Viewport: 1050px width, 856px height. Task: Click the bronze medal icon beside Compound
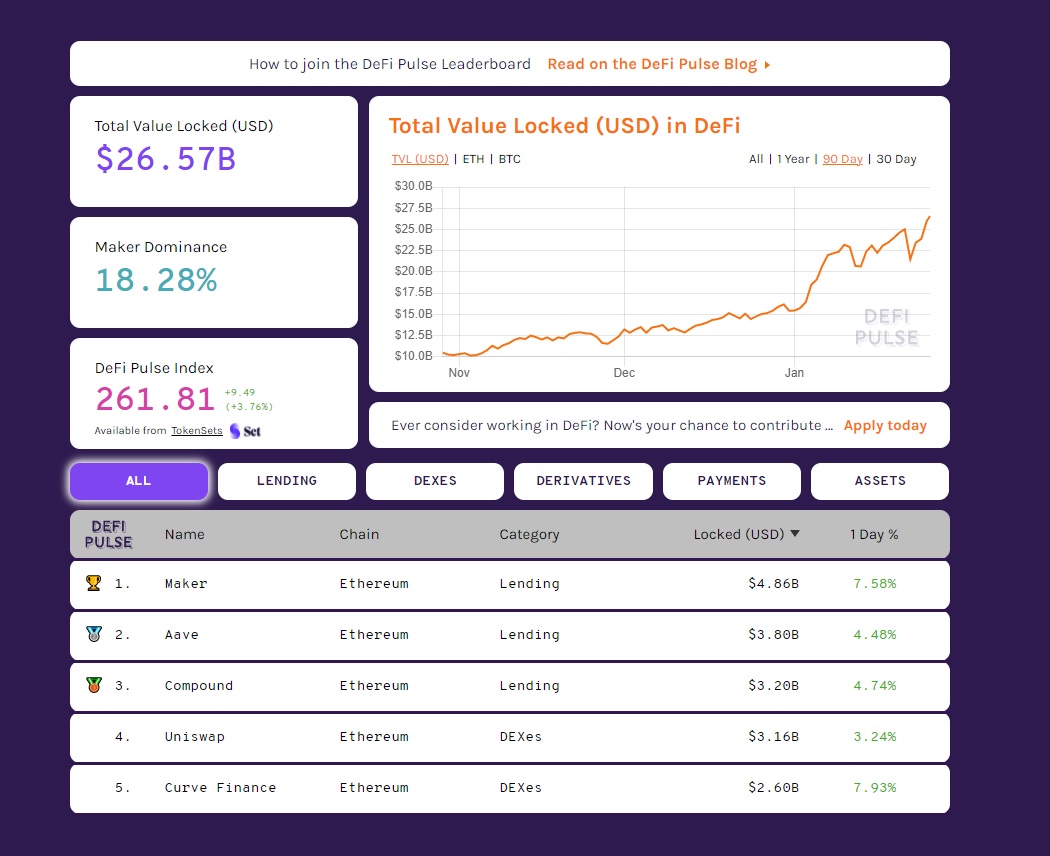coord(94,685)
